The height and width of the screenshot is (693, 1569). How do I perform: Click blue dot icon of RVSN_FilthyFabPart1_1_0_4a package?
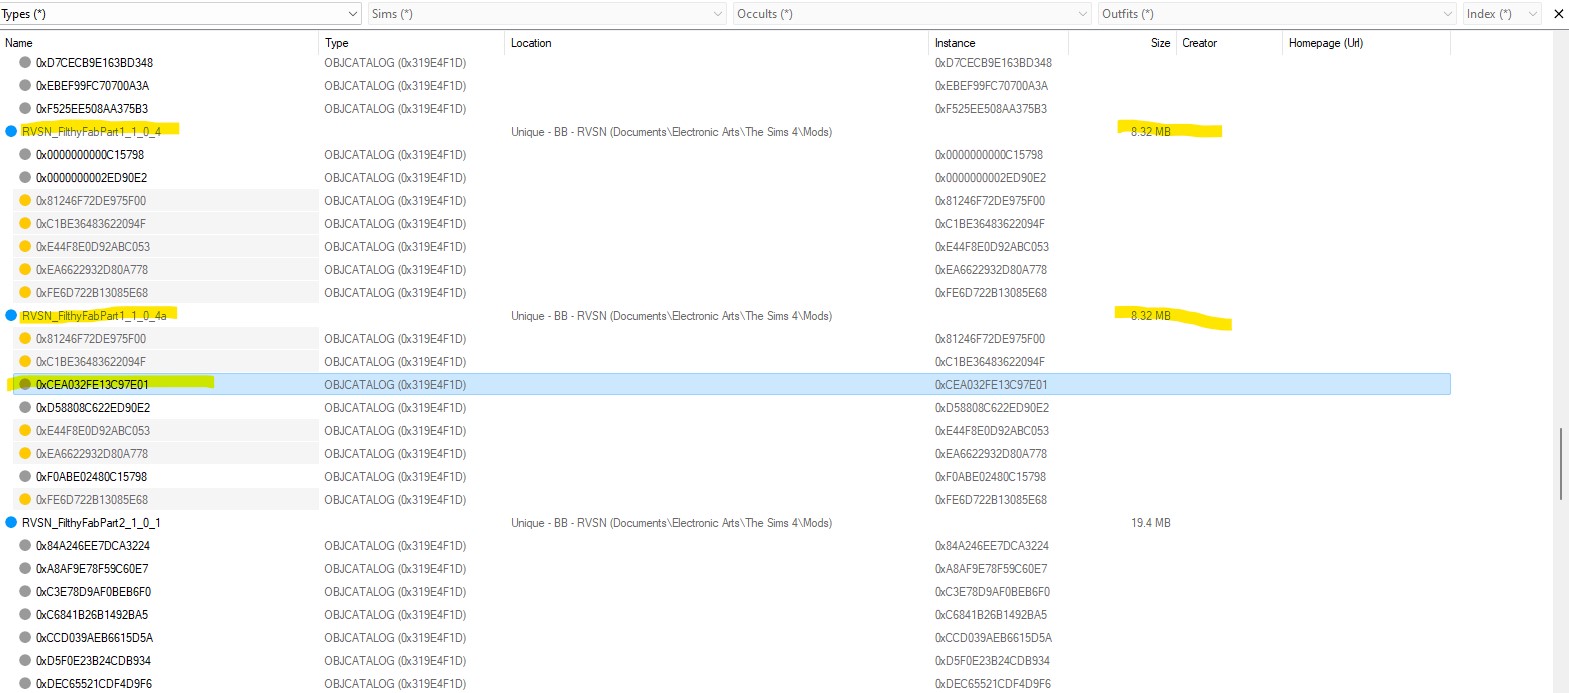[11, 315]
